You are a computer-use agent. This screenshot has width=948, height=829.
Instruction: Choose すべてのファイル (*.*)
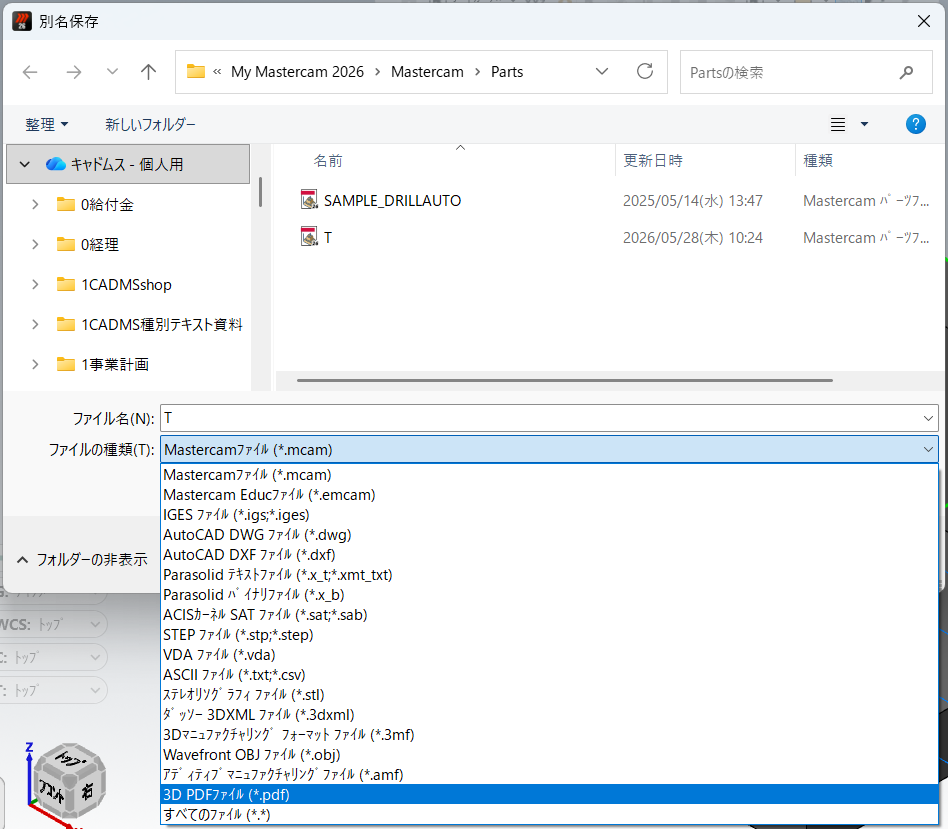(x=549, y=814)
